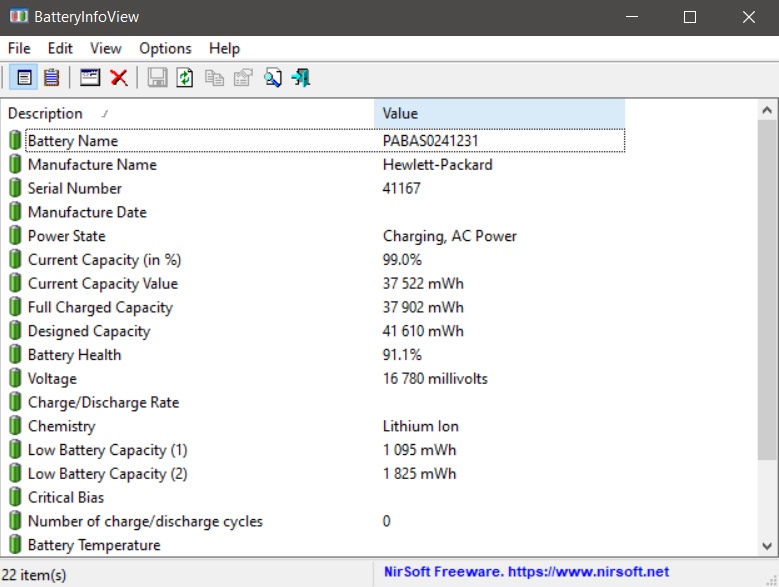This screenshot has width=779, height=587.
Task: Click the Lithium Ion value
Action: coord(420,427)
